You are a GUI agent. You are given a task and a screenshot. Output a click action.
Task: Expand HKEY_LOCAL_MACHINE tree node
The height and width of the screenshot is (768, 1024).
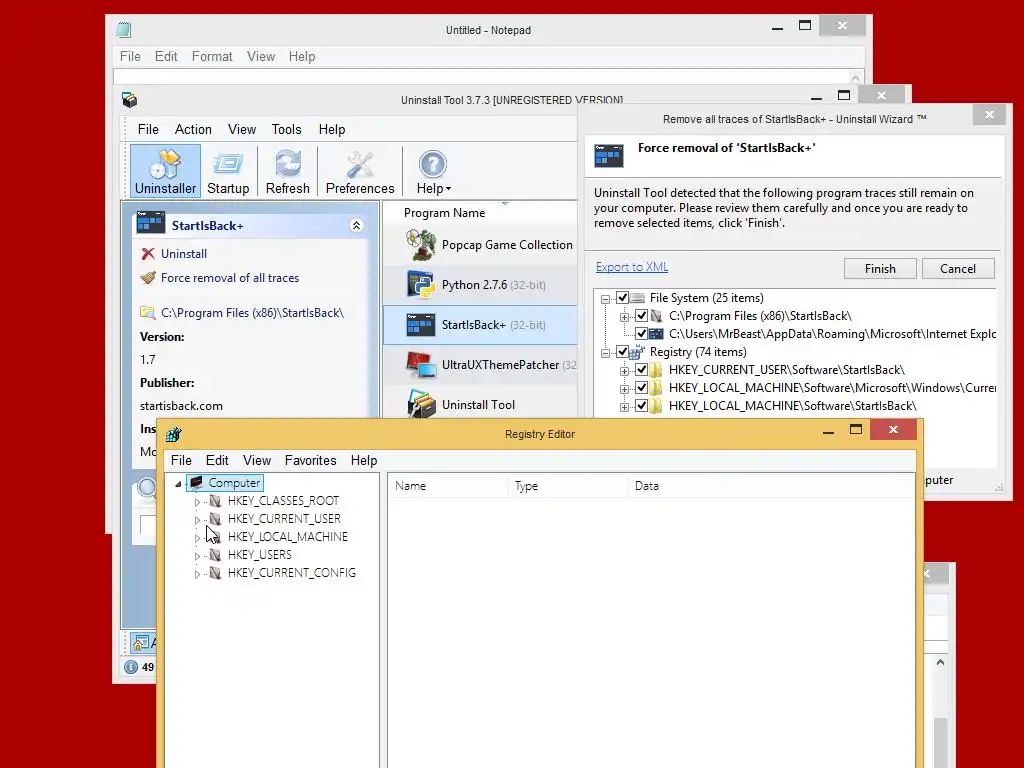[x=197, y=537]
